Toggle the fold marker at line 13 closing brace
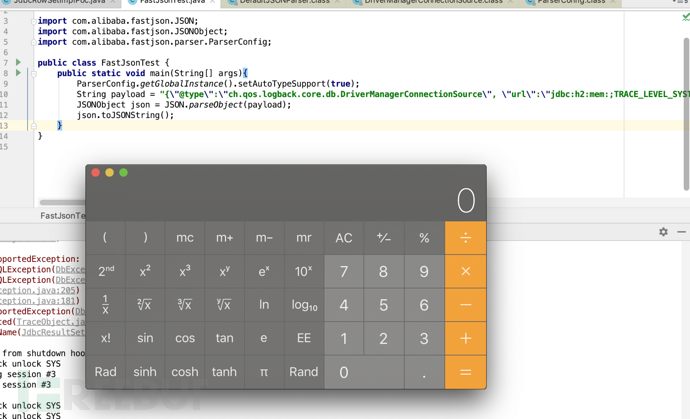The height and width of the screenshot is (419, 690). [33, 126]
